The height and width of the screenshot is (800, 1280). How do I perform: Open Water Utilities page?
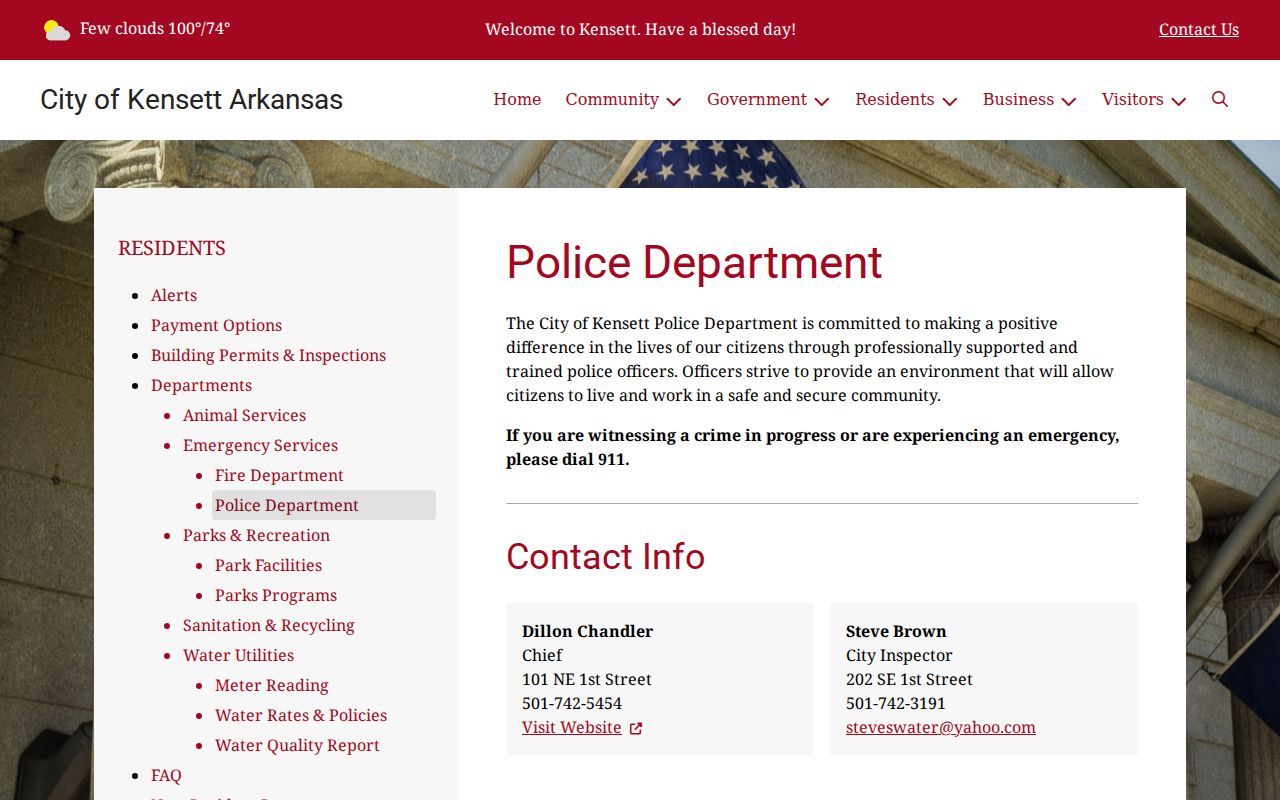(x=238, y=655)
